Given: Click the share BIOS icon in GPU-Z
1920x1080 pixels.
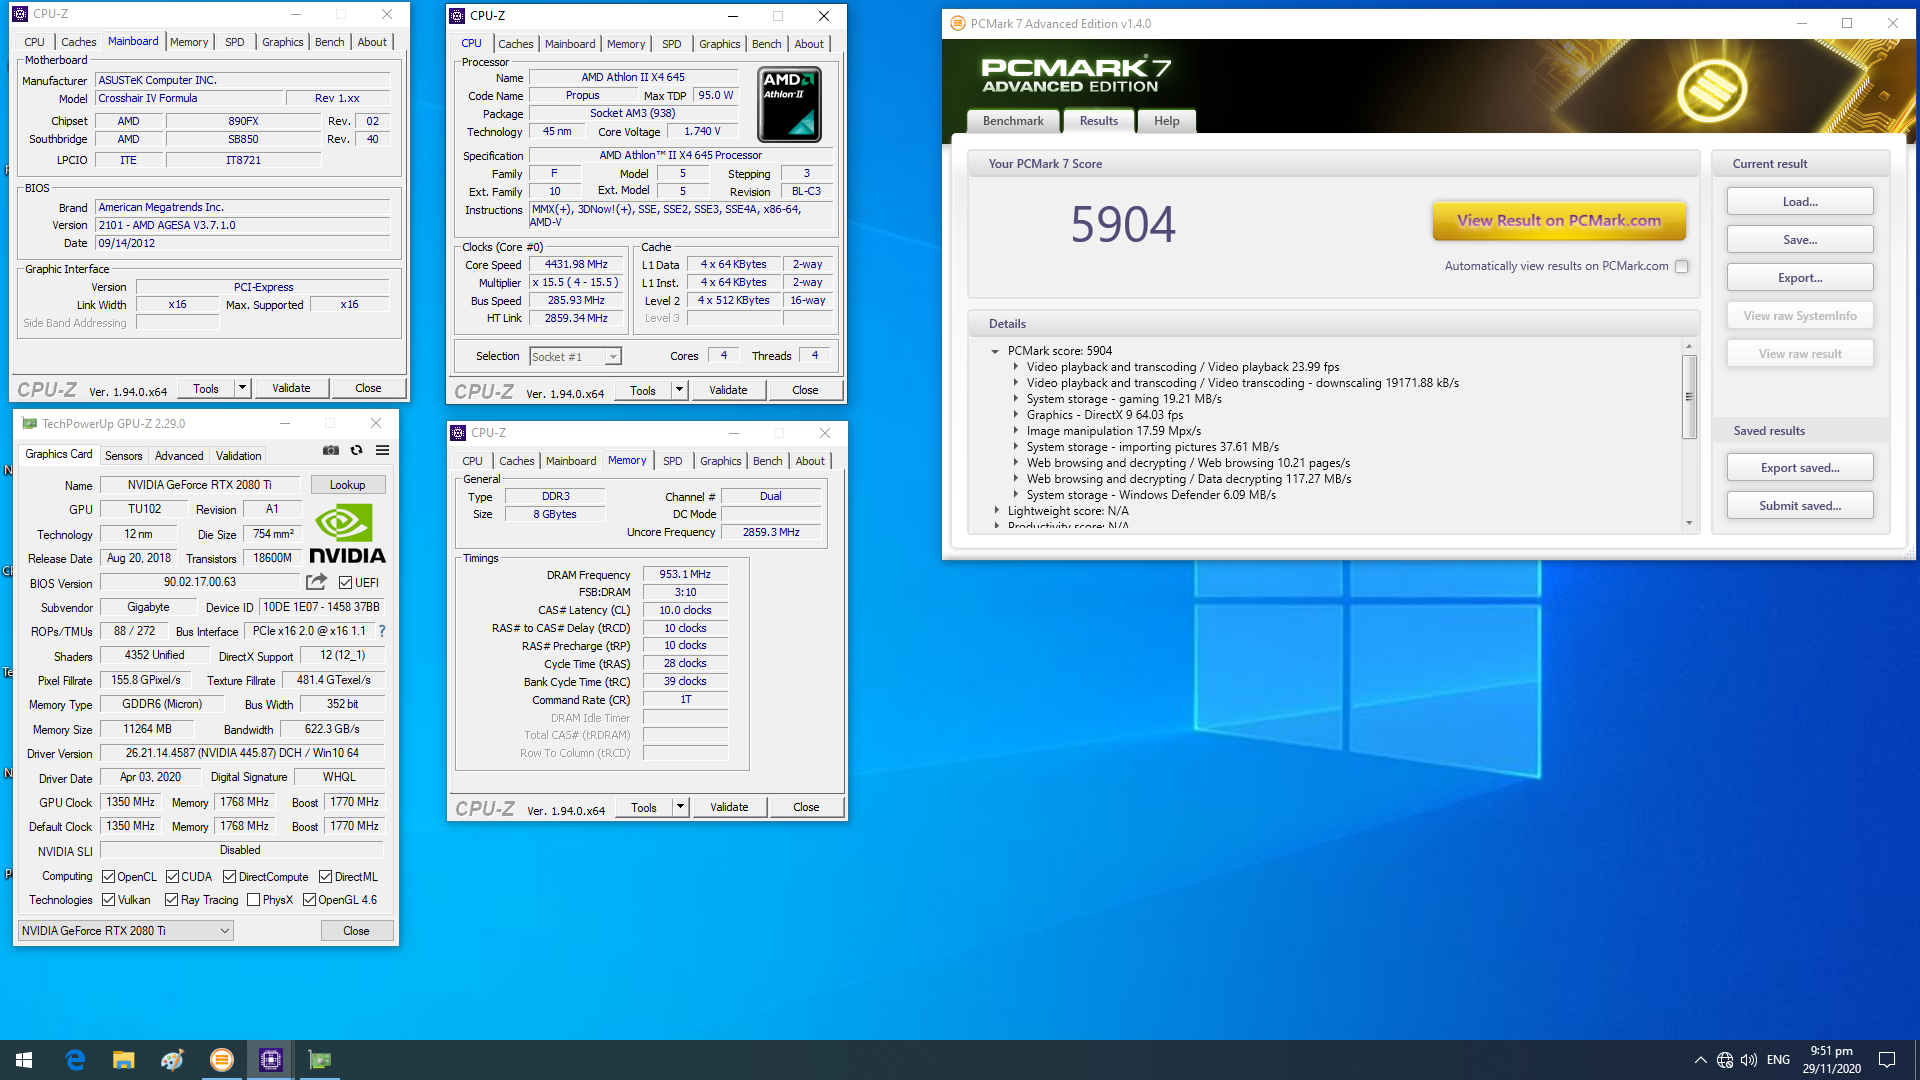Looking at the screenshot, I should [316, 582].
